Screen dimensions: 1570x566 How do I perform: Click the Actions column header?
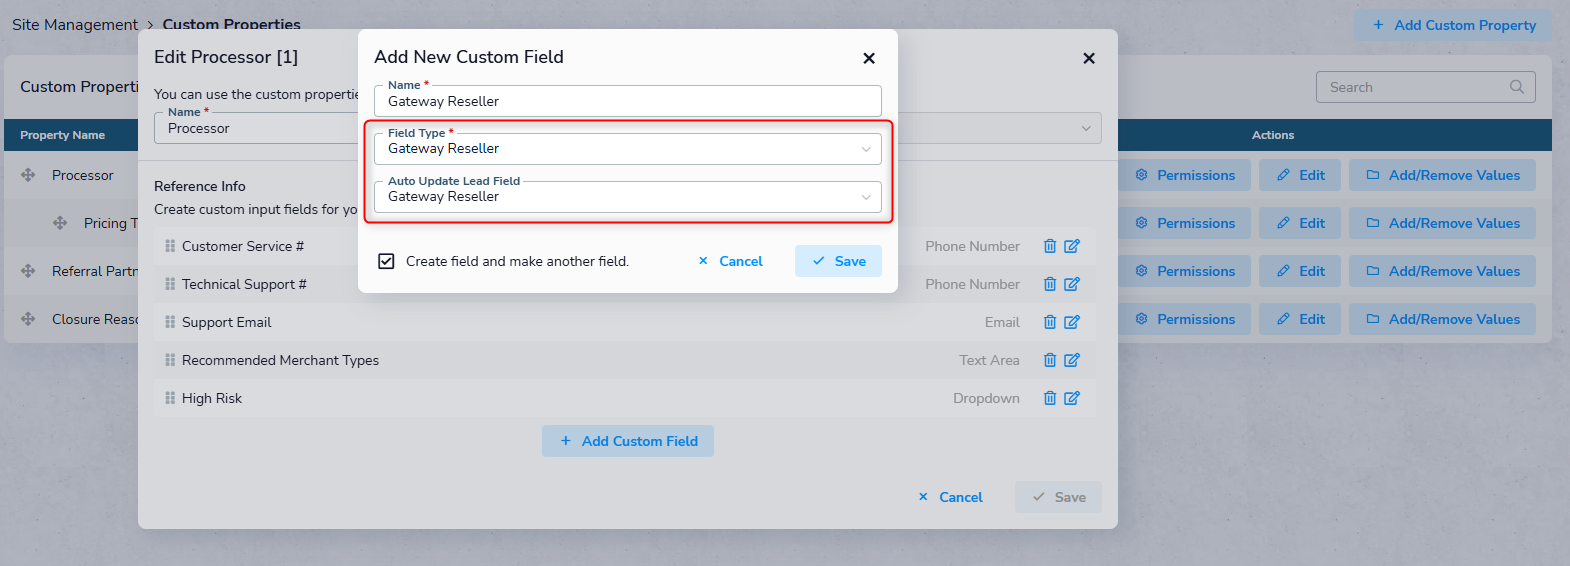pos(1273,135)
